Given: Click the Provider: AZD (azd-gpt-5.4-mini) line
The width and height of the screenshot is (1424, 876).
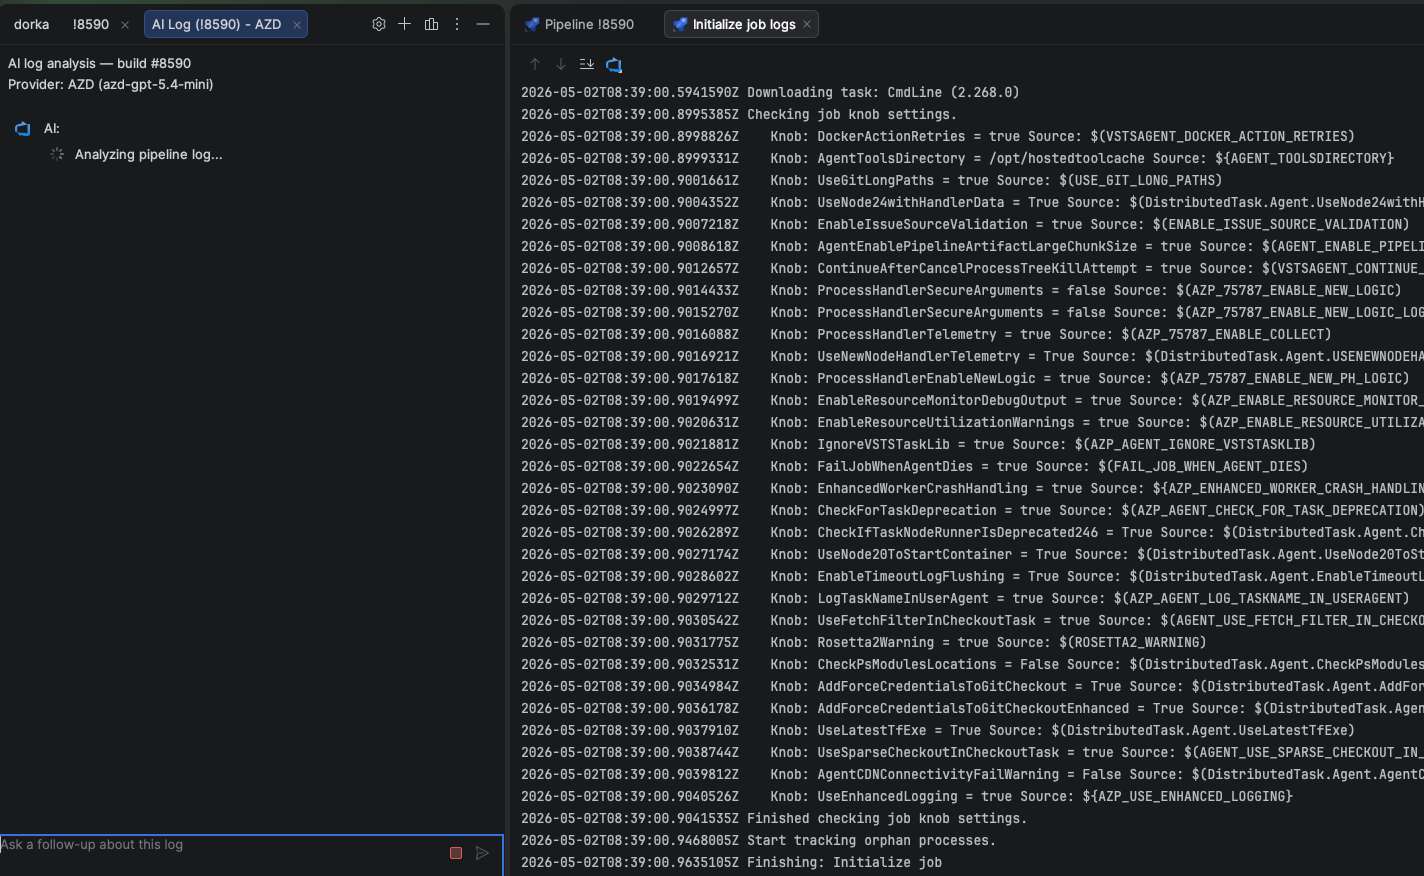Looking at the screenshot, I should (x=111, y=84).
